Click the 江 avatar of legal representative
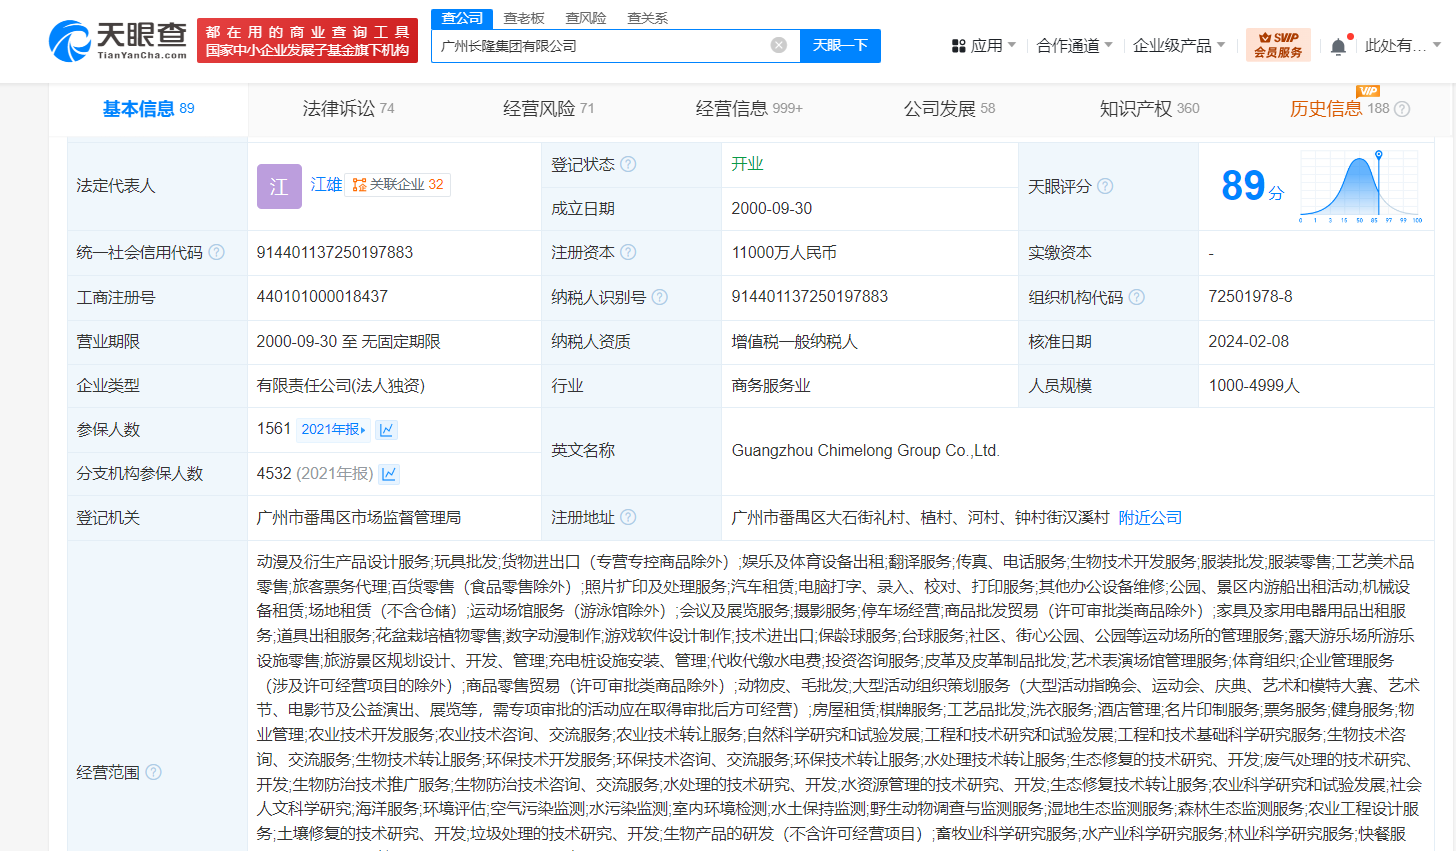Viewport: 1456px width, 852px height. pos(279,186)
